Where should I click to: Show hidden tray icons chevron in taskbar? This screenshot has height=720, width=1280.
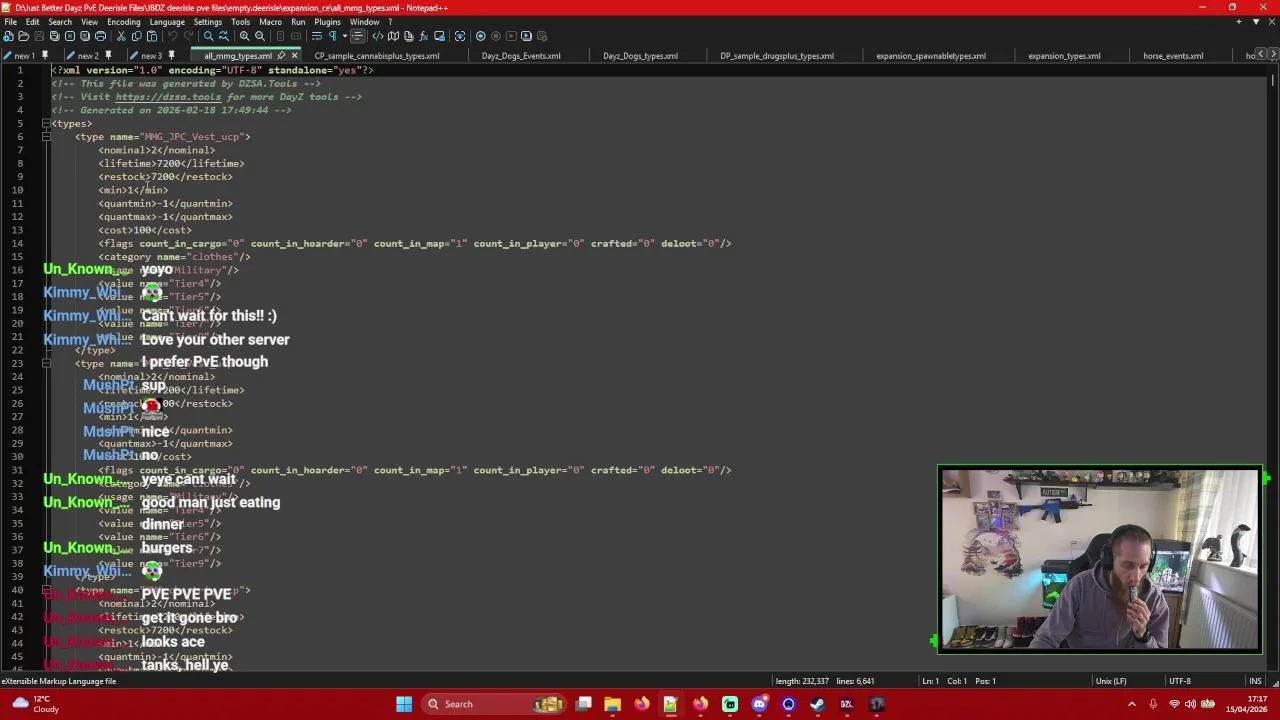click(x=1132, y=704)
